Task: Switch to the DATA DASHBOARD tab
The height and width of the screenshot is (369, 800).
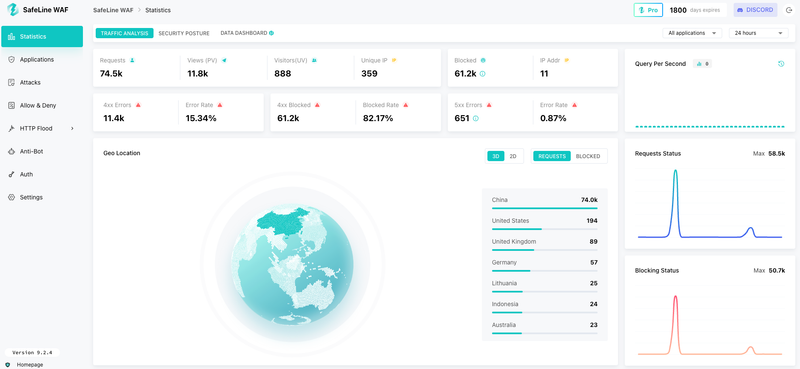Action: 244,33
